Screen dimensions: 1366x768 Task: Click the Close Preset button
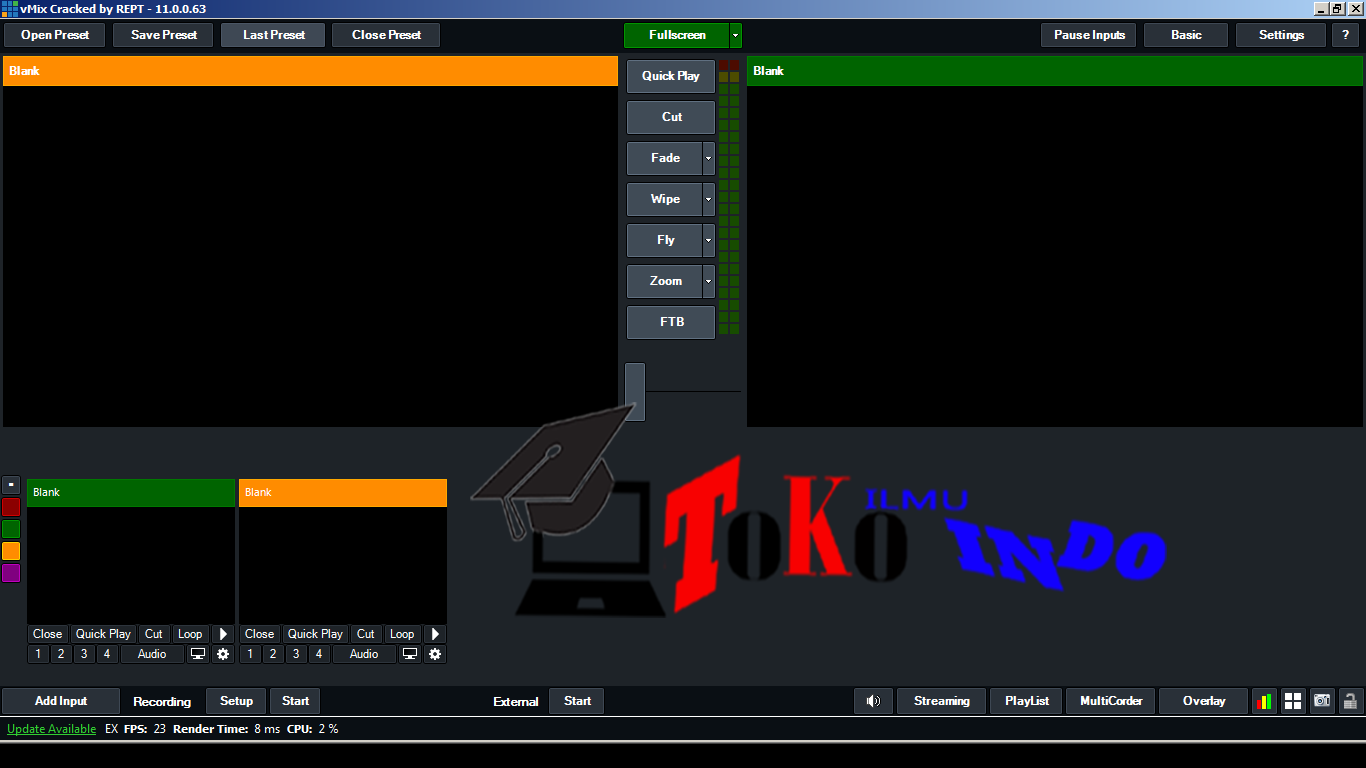point(386,35)
